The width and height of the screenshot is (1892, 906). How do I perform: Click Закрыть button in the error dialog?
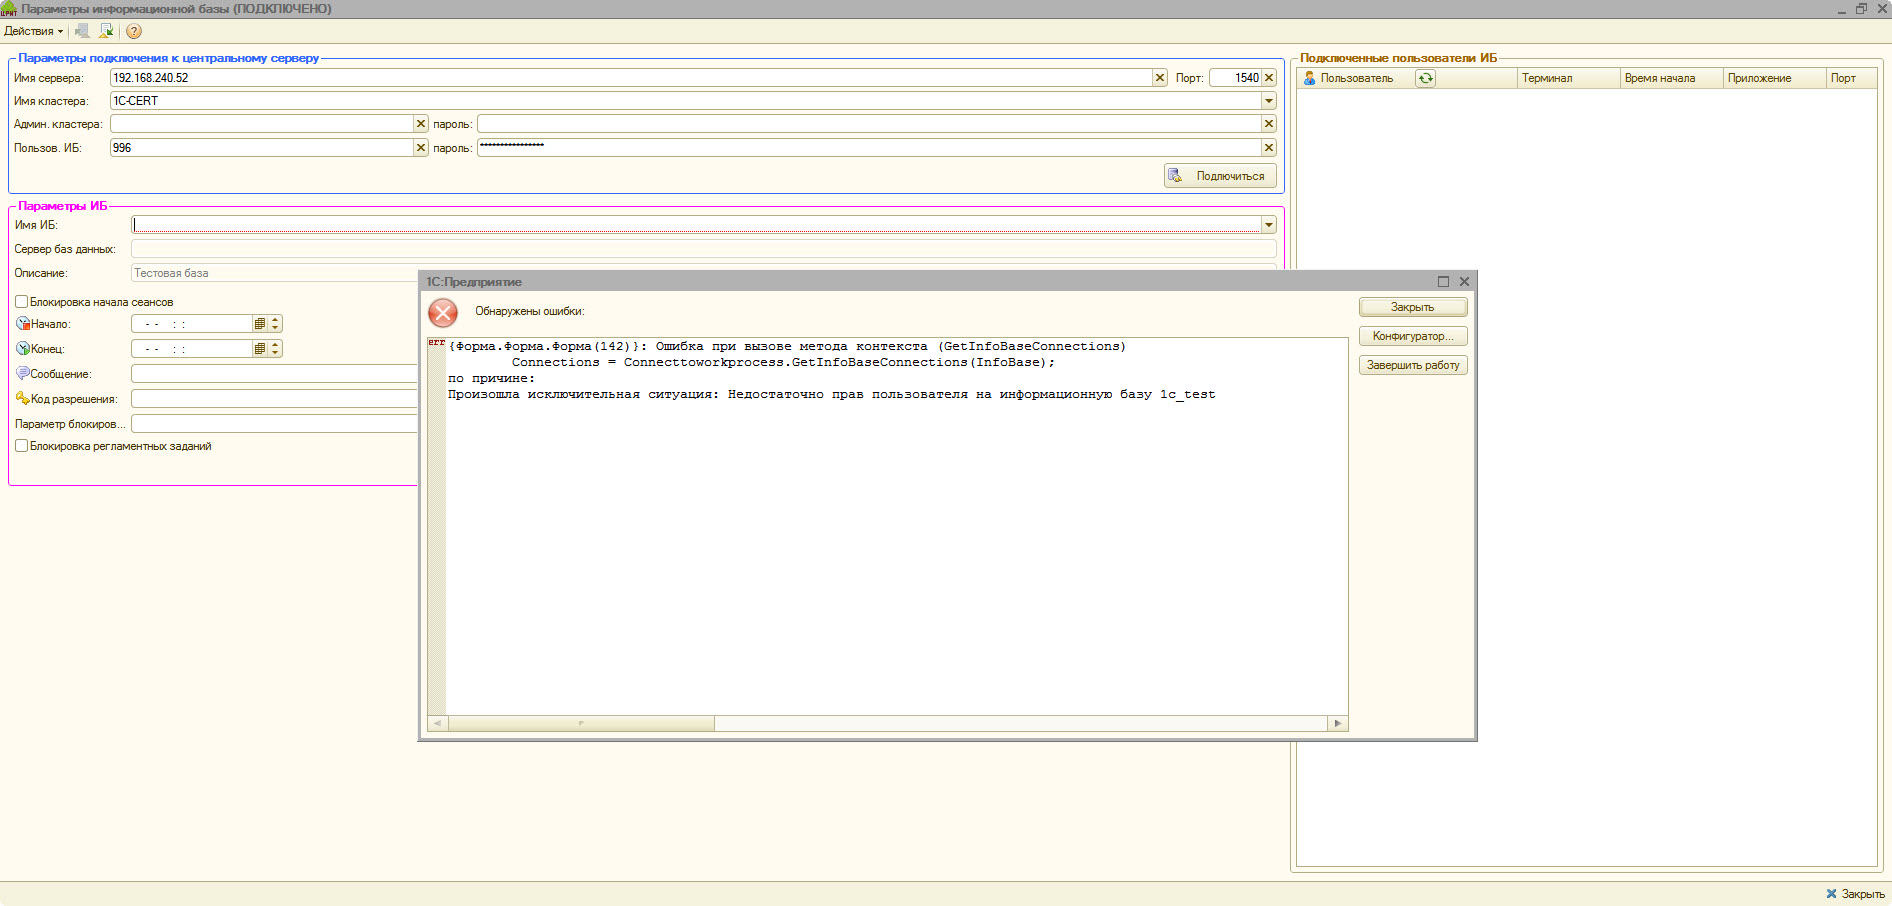tap(1413, 307)
